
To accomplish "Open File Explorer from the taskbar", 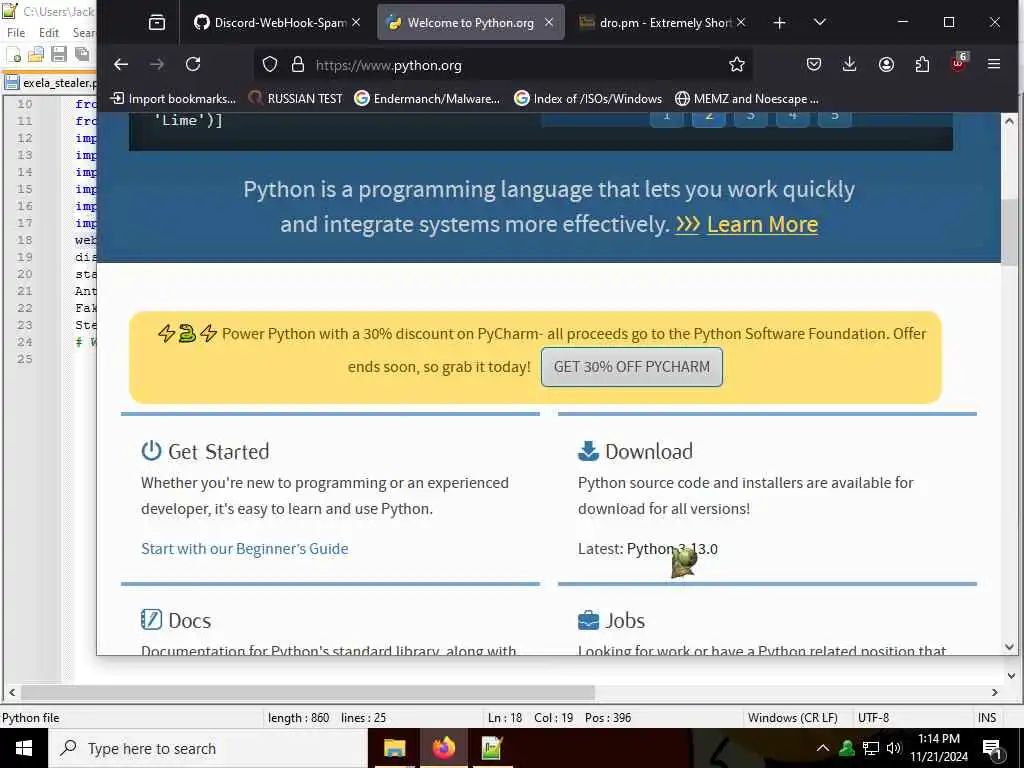I will pos(394,748).
